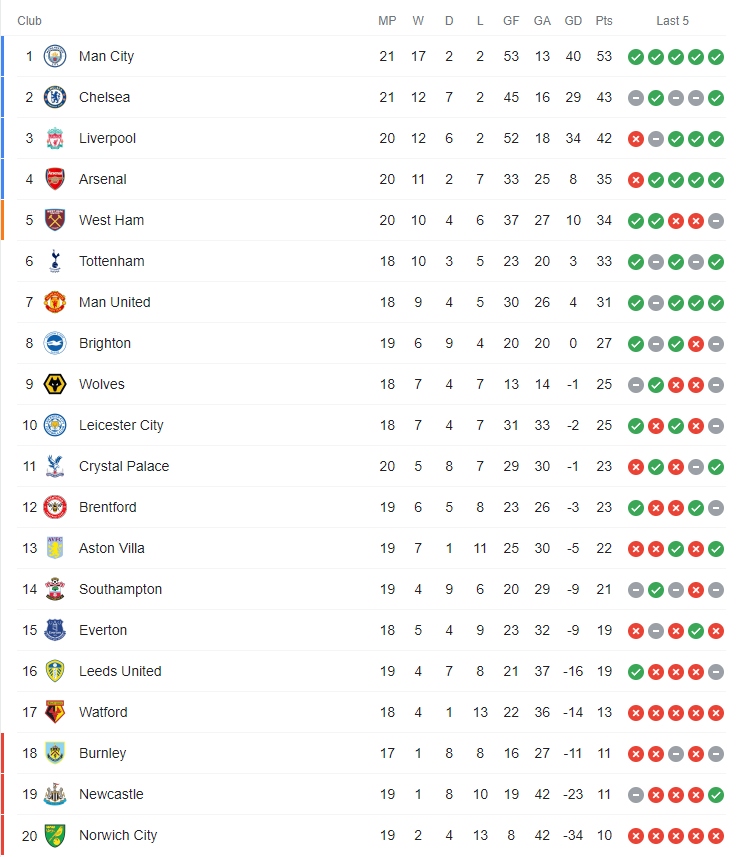Click the Wolves club logo
This screenshot has height=857, width=749.
click(x=55, y=384)
